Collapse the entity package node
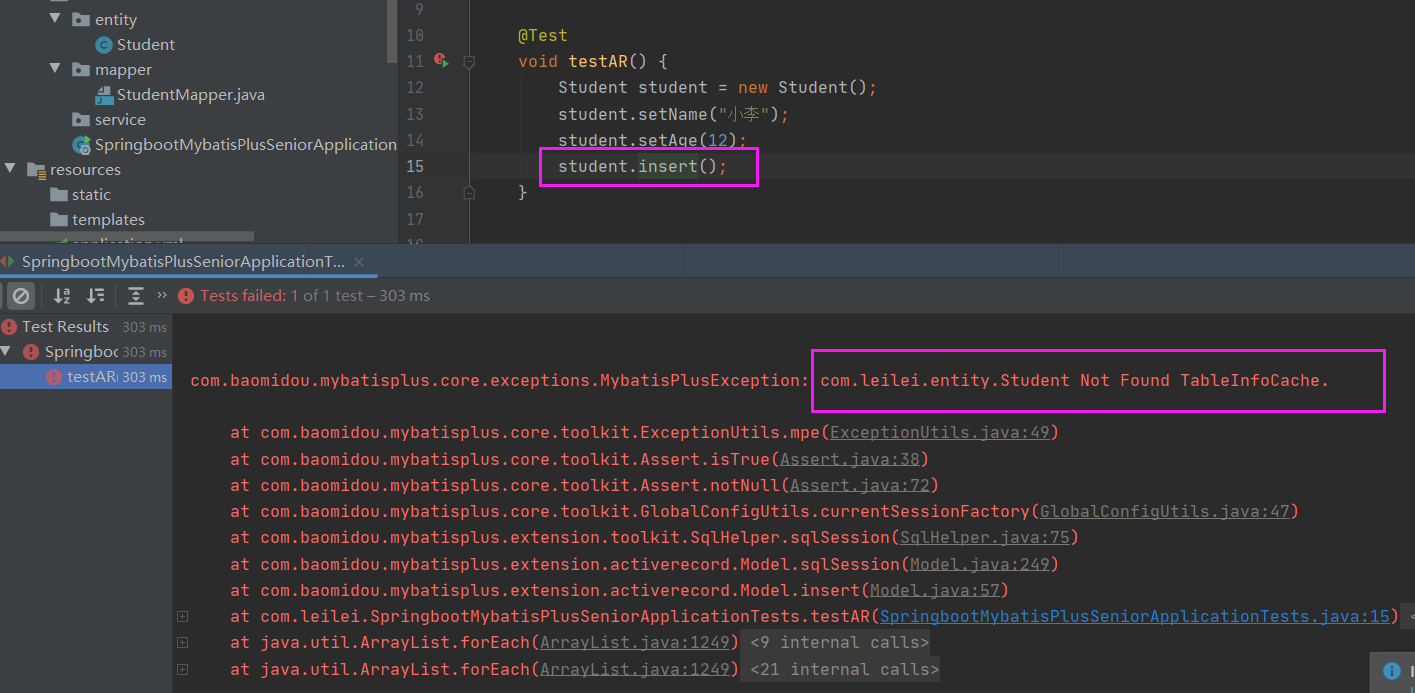 57,19
